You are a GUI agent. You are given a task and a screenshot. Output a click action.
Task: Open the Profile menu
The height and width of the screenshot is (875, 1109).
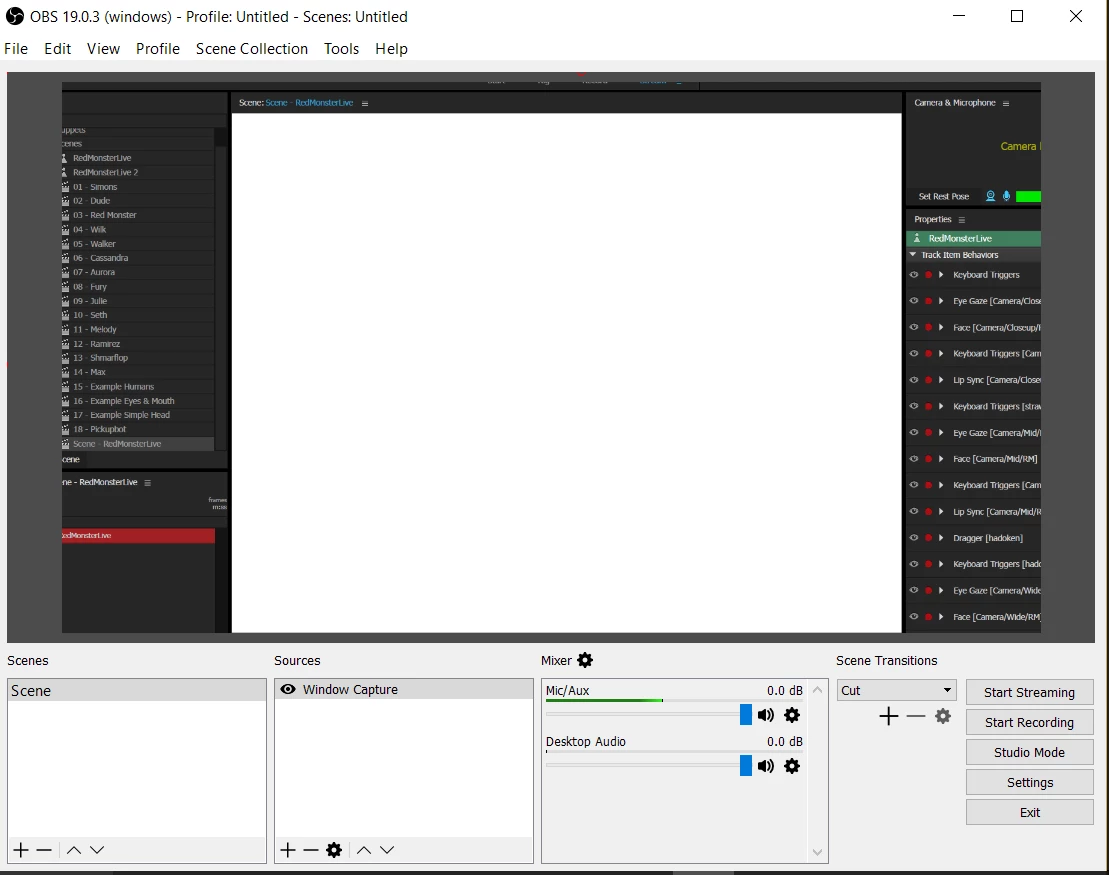pos(158,49)
